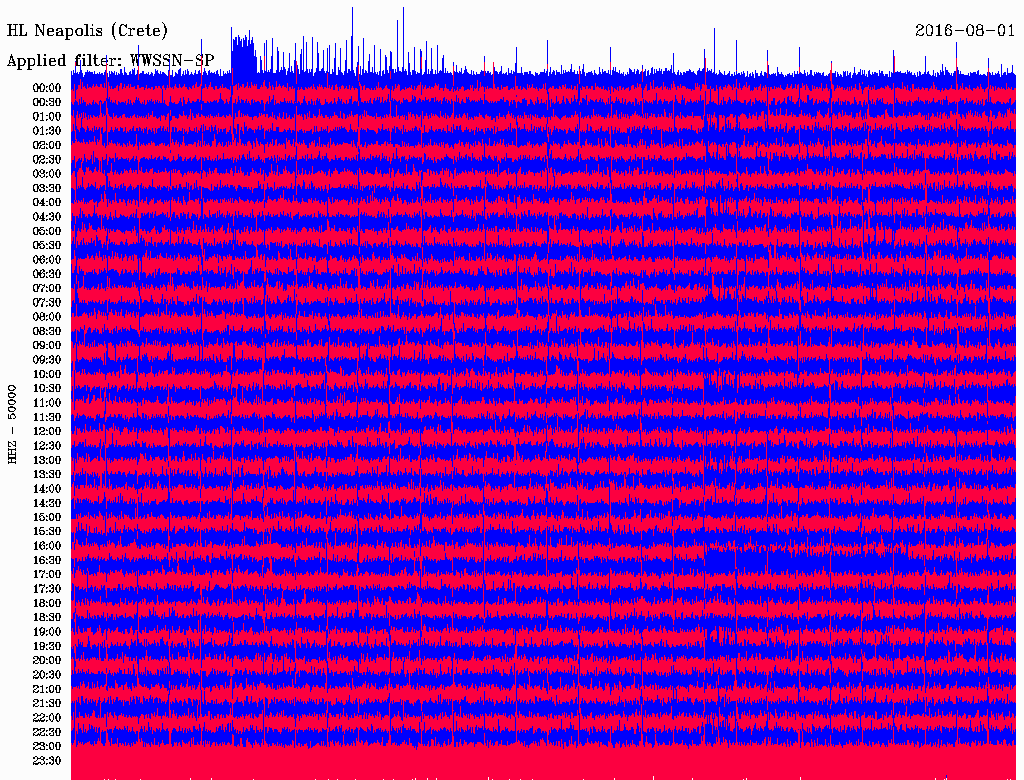Select the 12:00 time row label
The height and width of the screenshot is (780, 1024).
(47, 432)
